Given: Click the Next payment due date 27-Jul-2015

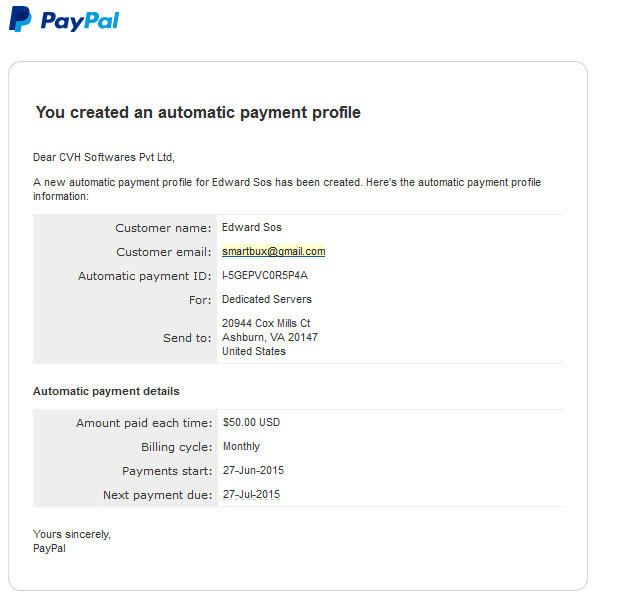Looking at the screenshot, I should coord(251,494).
